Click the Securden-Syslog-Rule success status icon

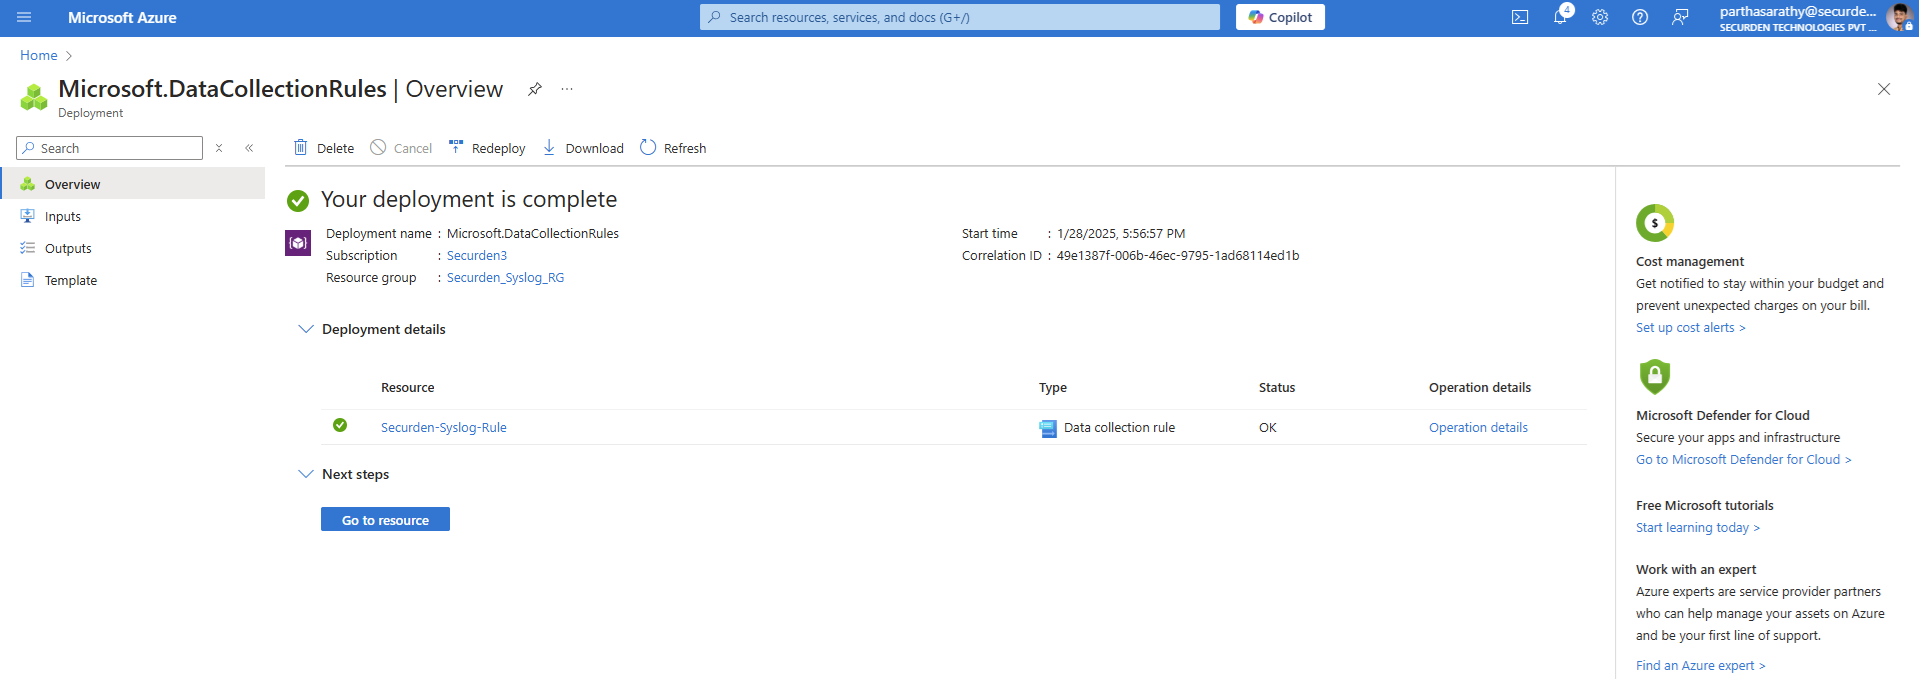click(x=340, y=425)
